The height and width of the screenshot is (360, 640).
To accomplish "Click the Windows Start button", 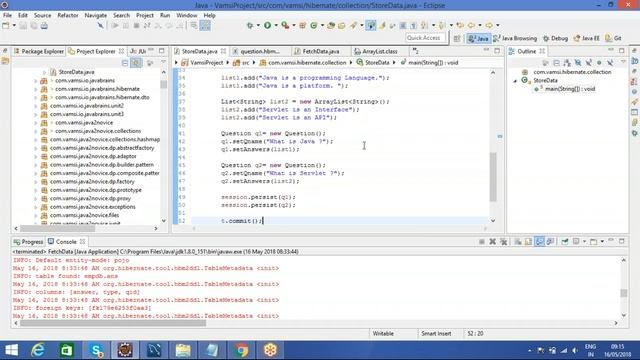I will click(x=11, y=350).
